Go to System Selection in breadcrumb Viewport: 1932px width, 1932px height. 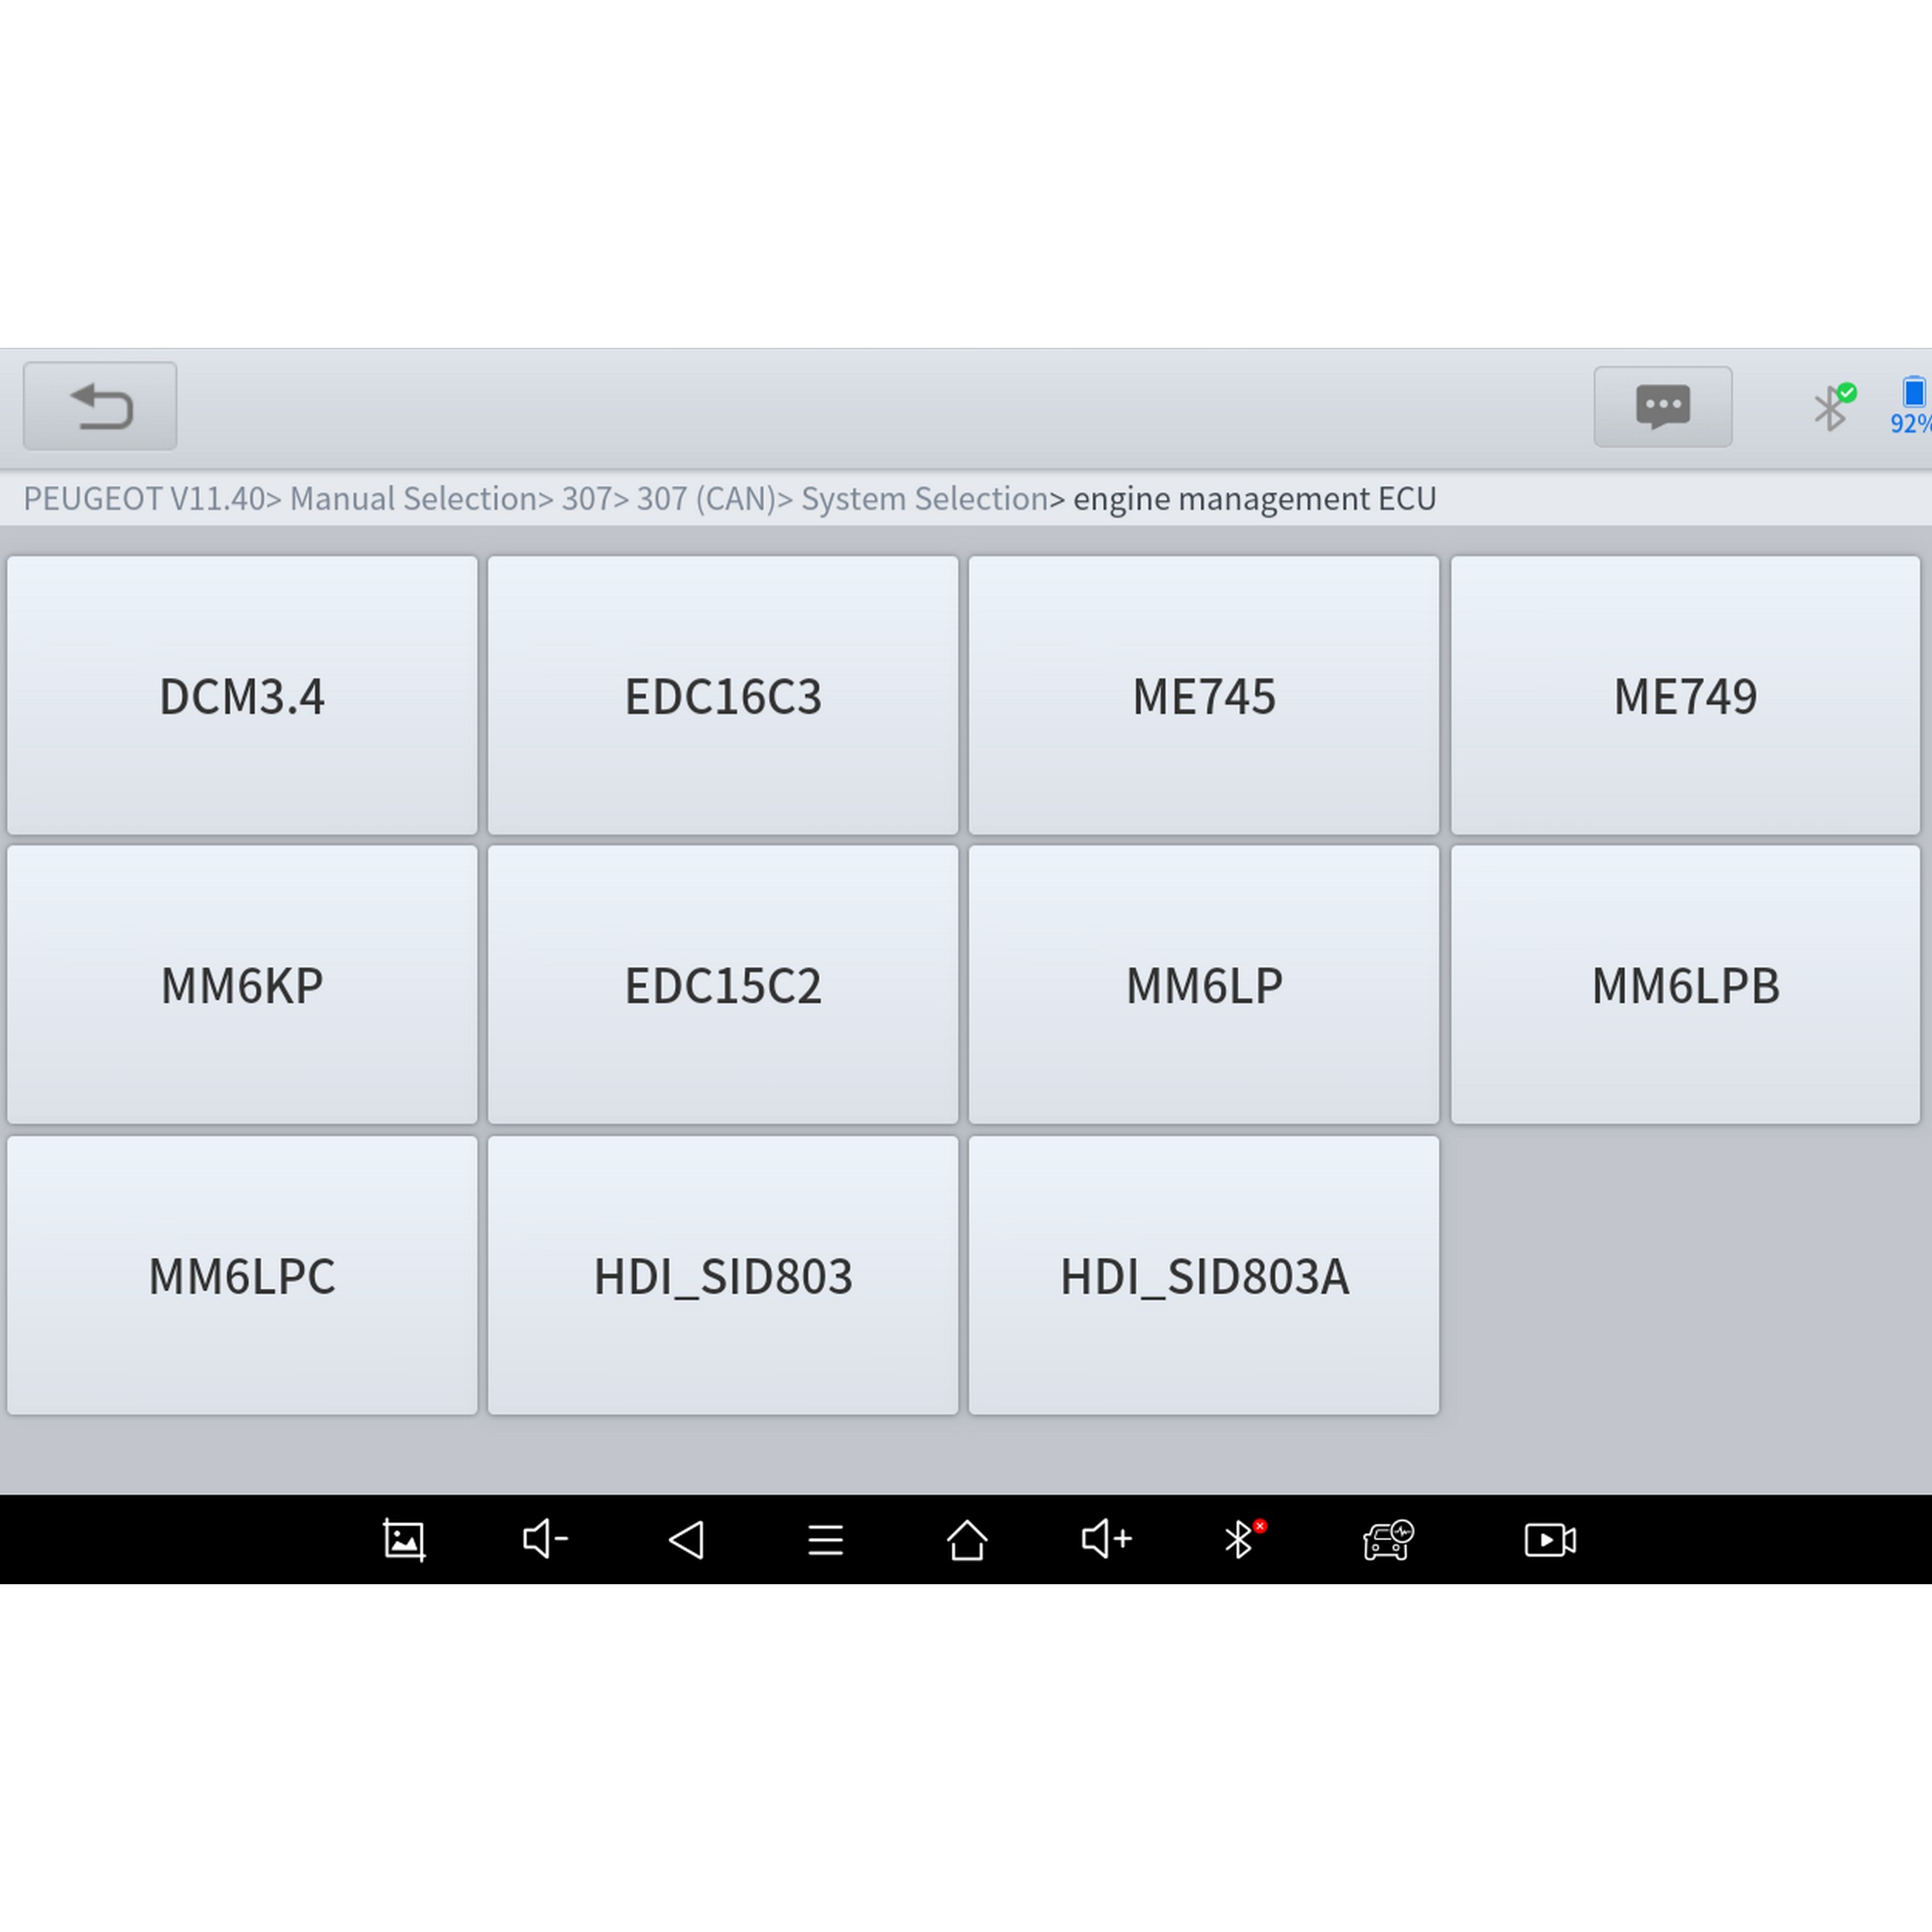click(923, 499)
